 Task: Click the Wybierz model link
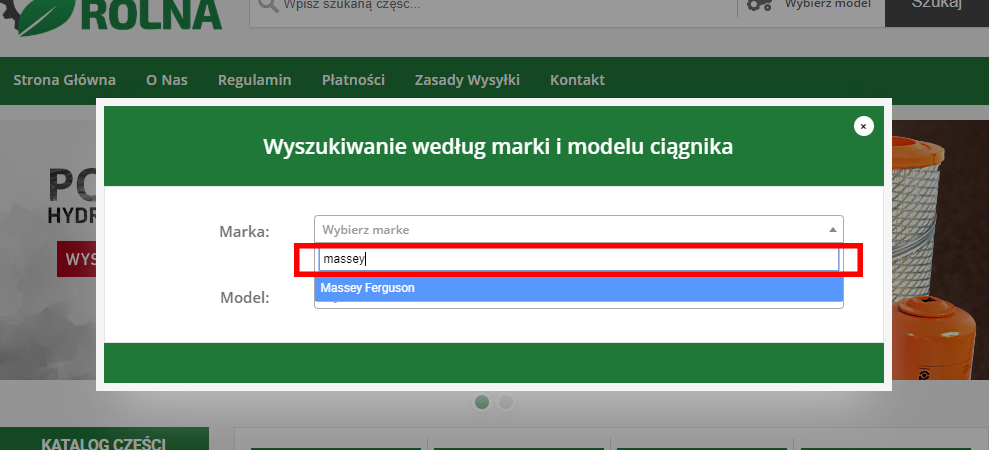[x=828, y=4]
